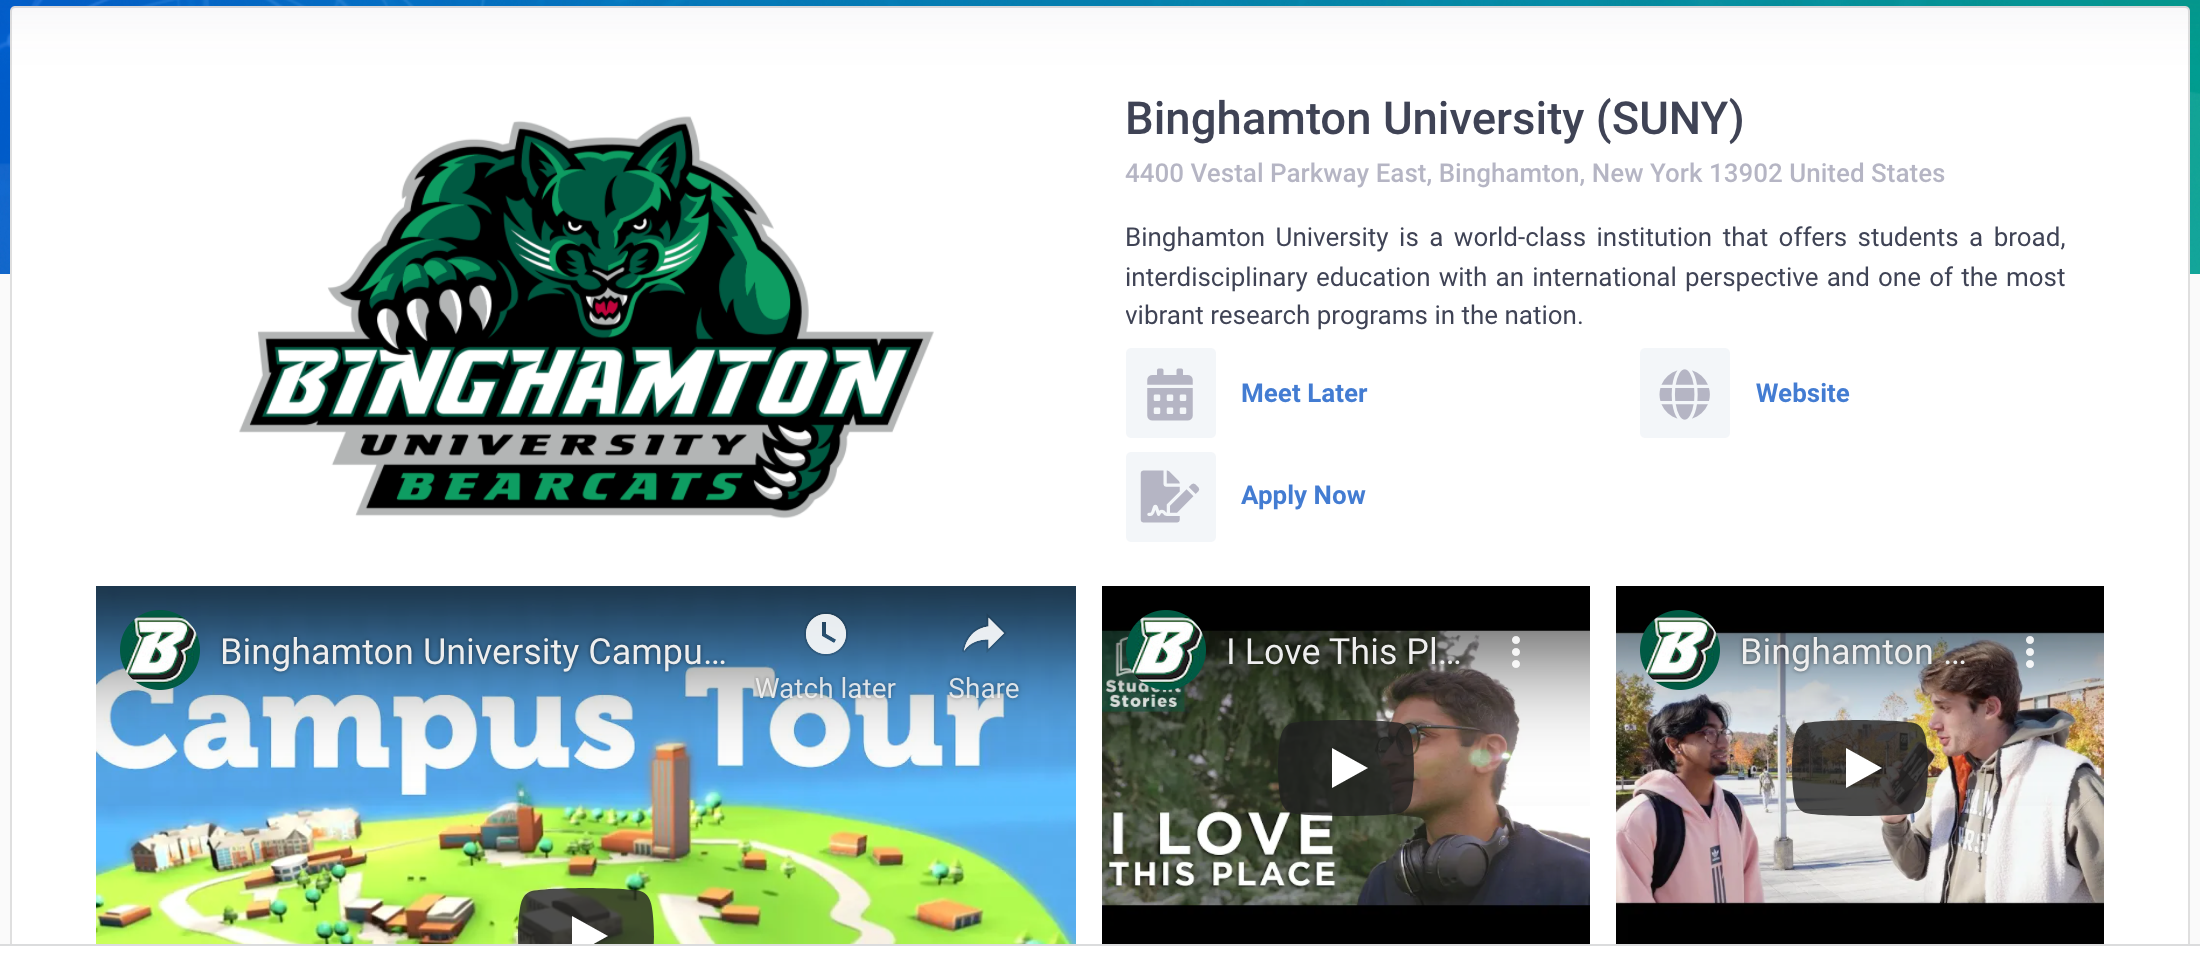Play the I Love This Place video
This screenshot has width=2200, height=954.
pos(1346,768)
